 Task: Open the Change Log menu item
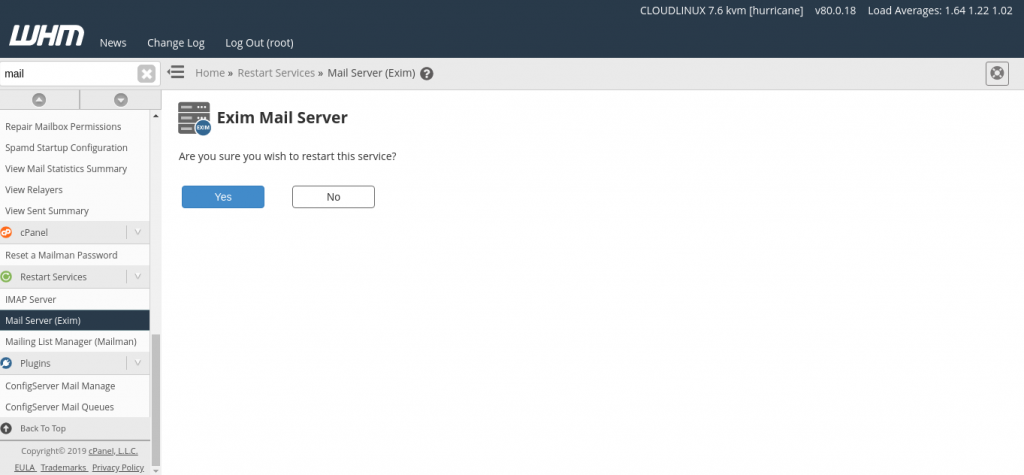[176, 42]
